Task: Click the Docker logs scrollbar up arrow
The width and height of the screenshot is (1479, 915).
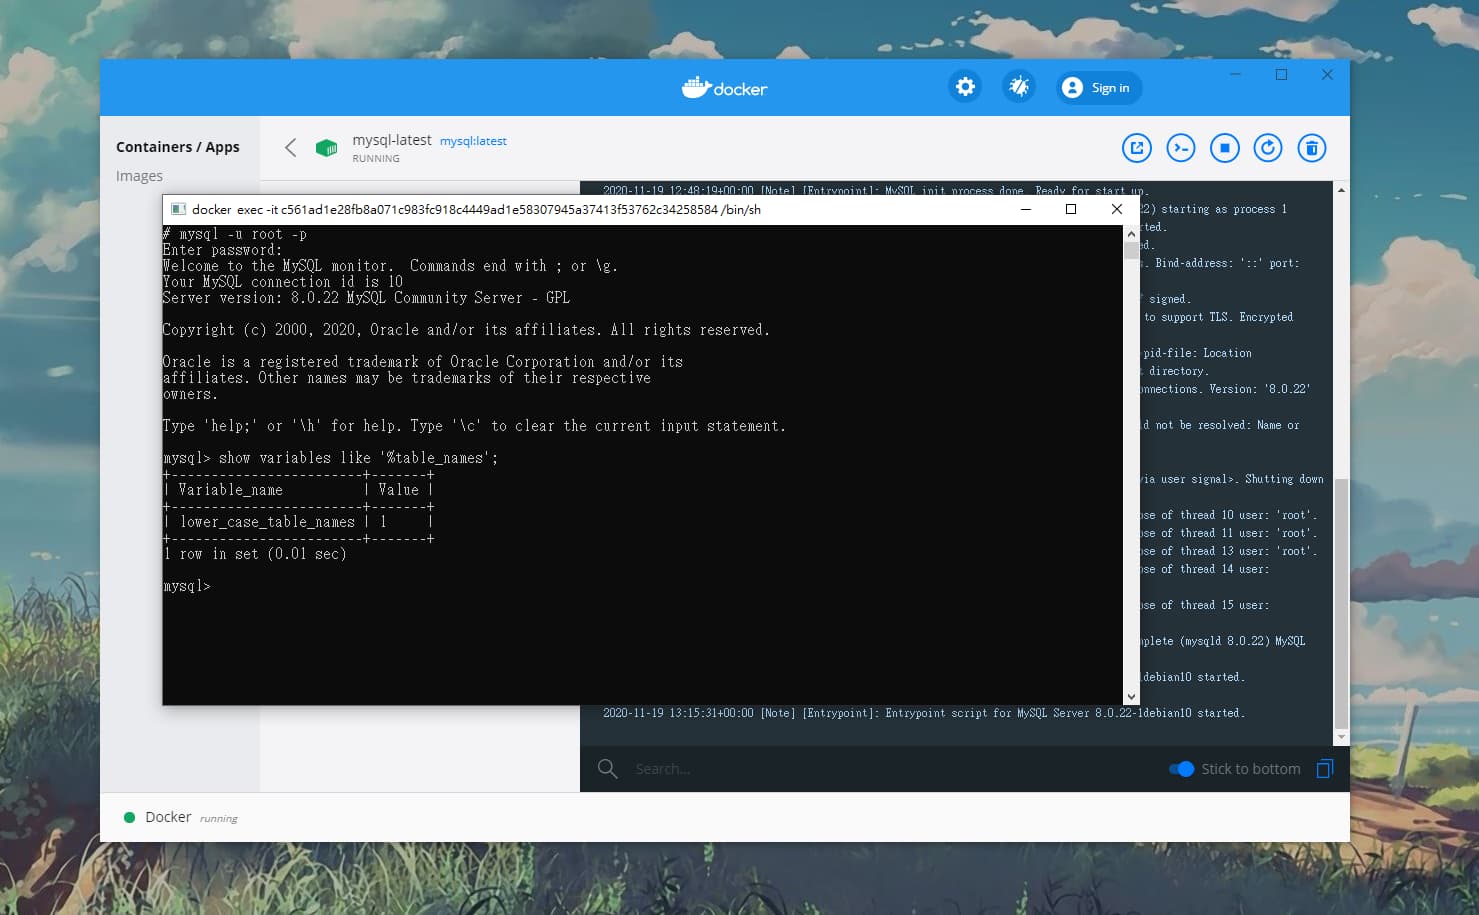Action: pos(1341,190)
